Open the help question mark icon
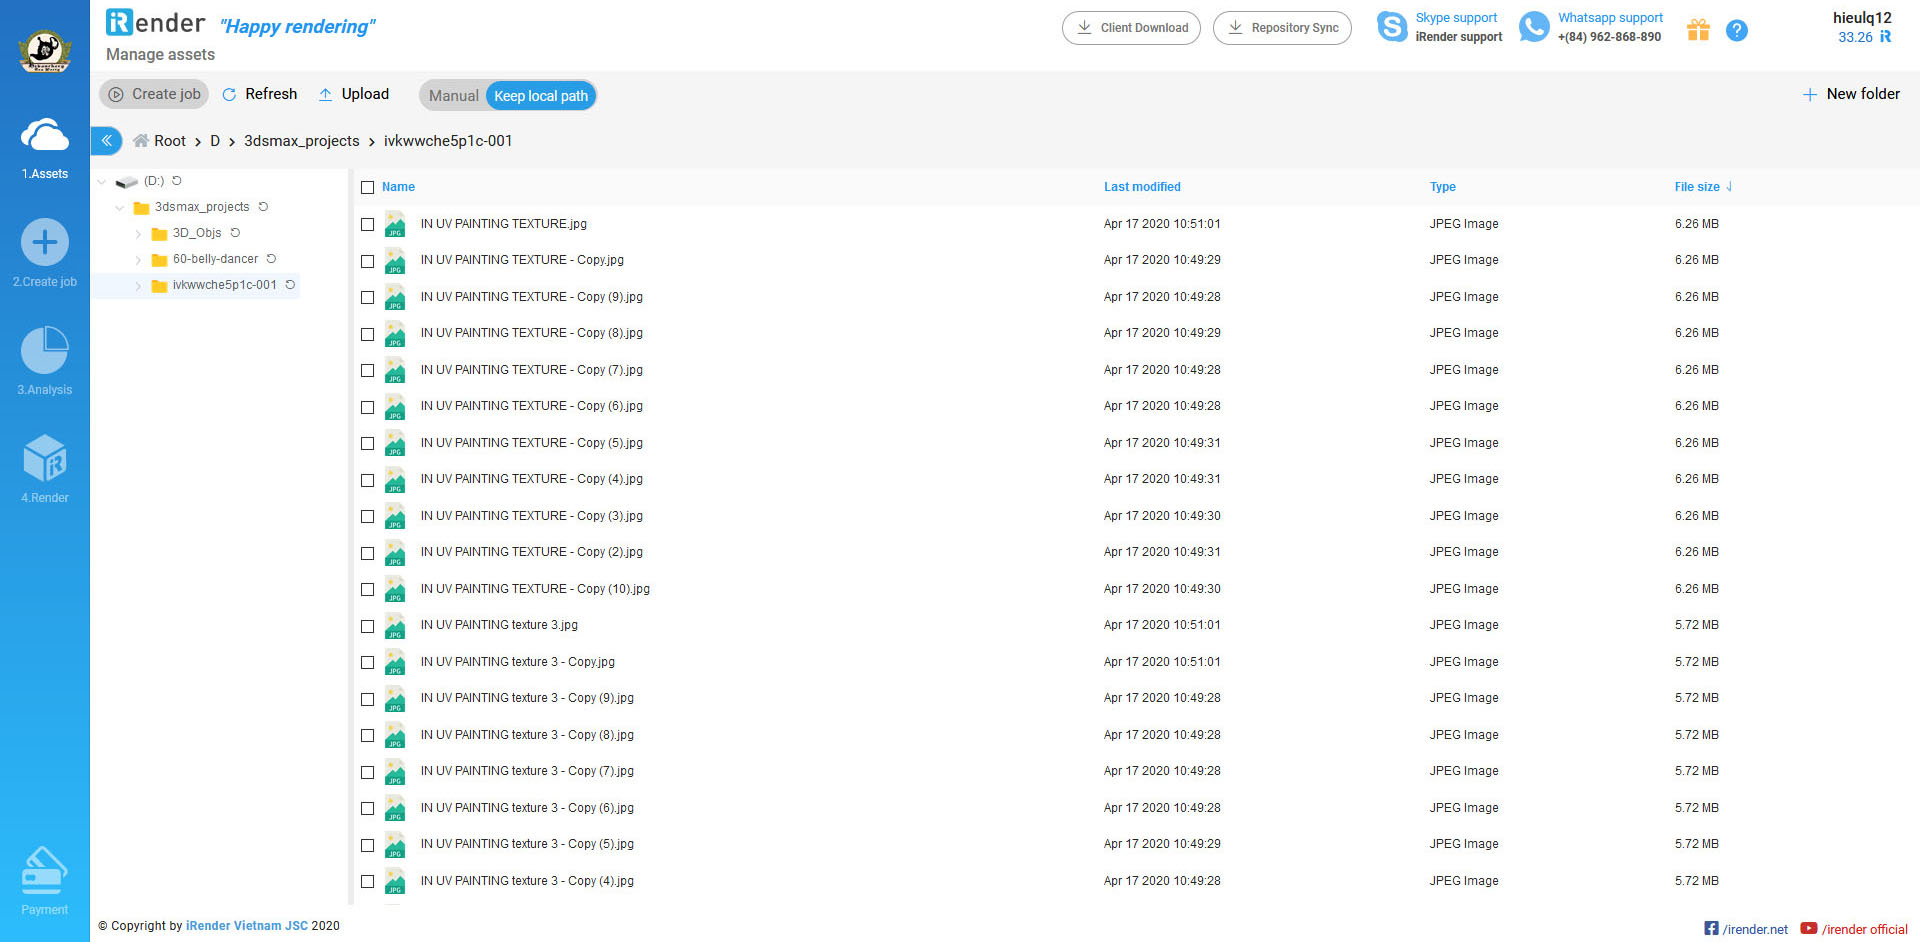 [x=1737, y=31]
